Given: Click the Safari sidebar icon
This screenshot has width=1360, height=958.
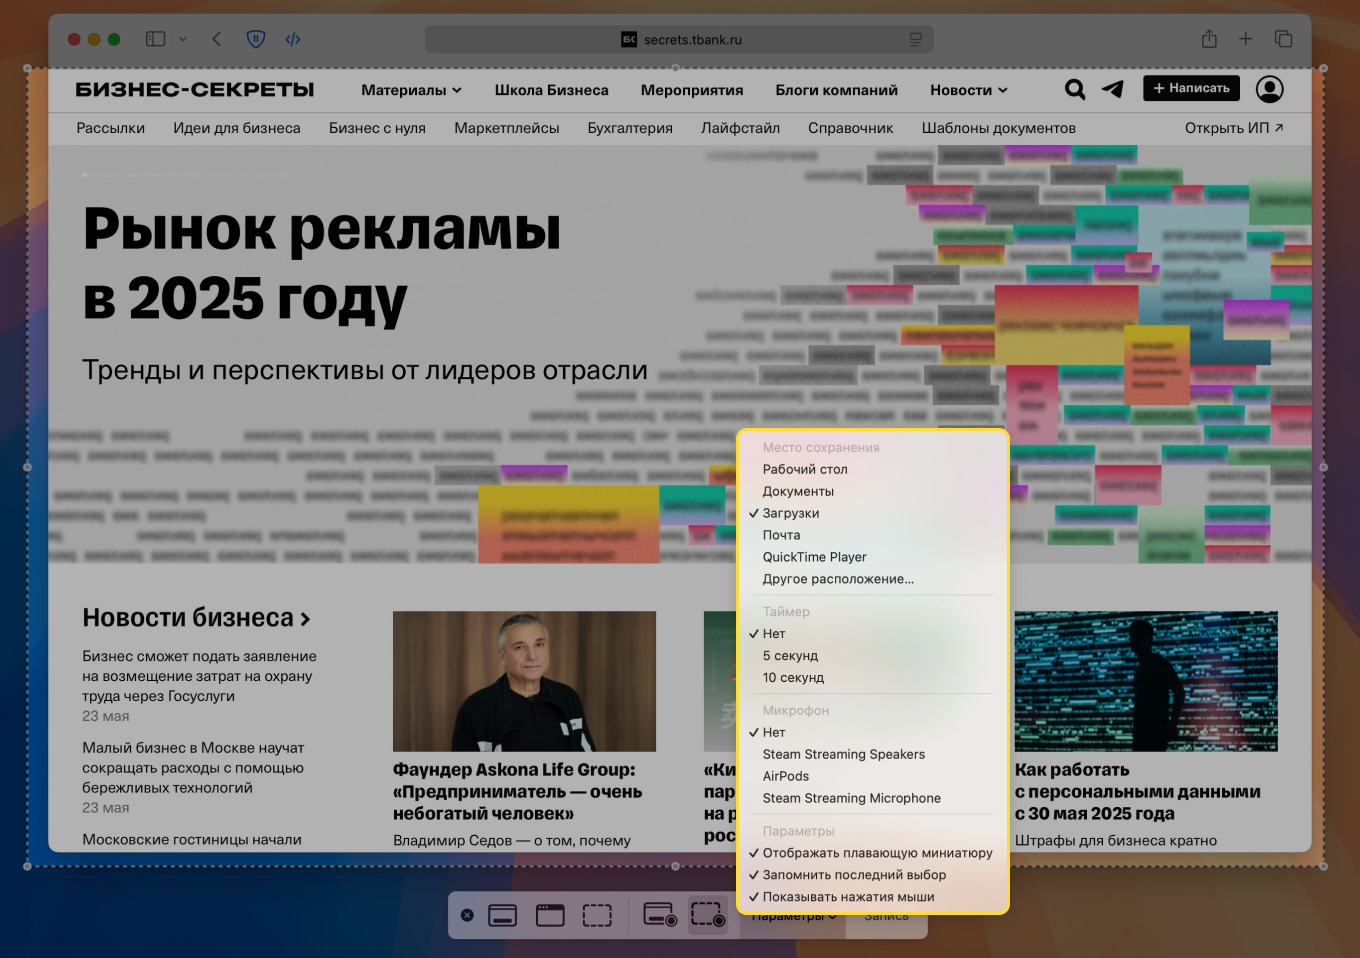Looking at the screenshot, I should pyautogui.click(x=155, y=38).
